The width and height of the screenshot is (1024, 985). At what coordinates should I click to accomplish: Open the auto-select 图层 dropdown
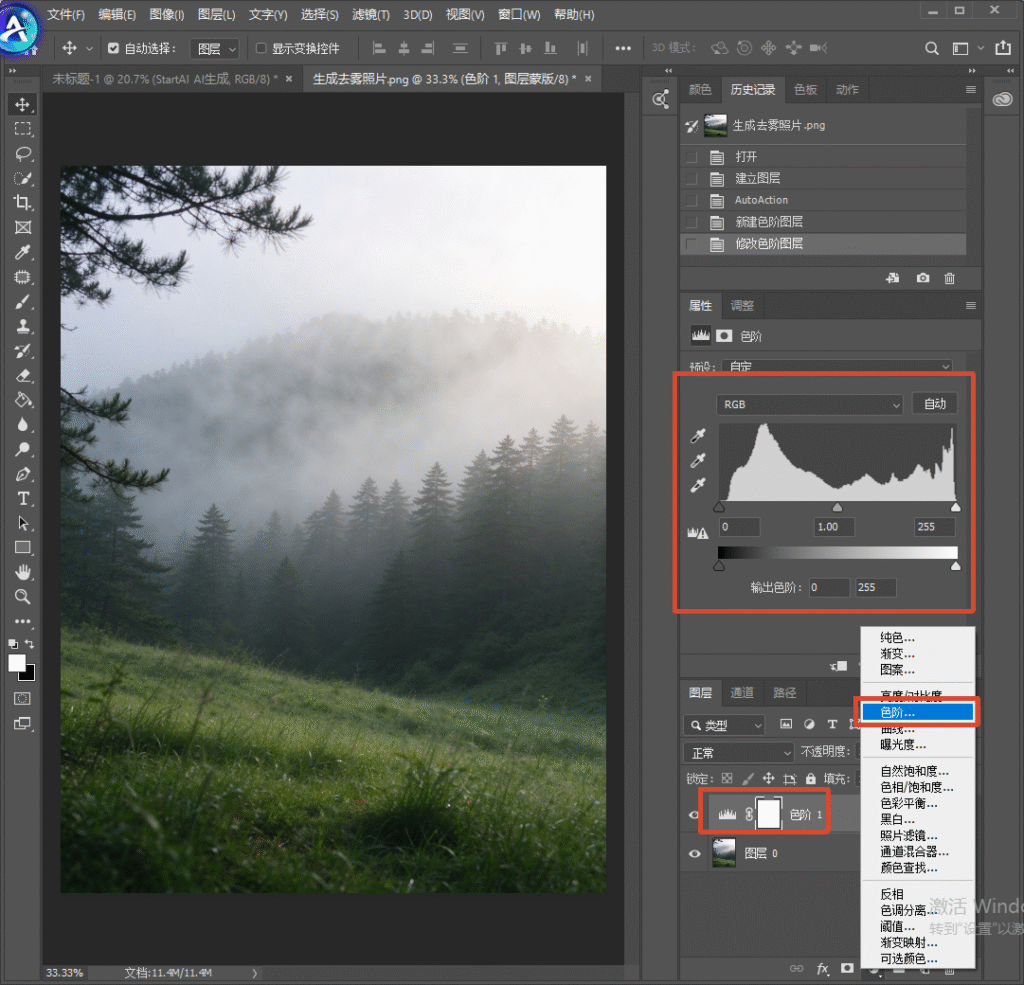pyautogui.click(x=215, y=49)
